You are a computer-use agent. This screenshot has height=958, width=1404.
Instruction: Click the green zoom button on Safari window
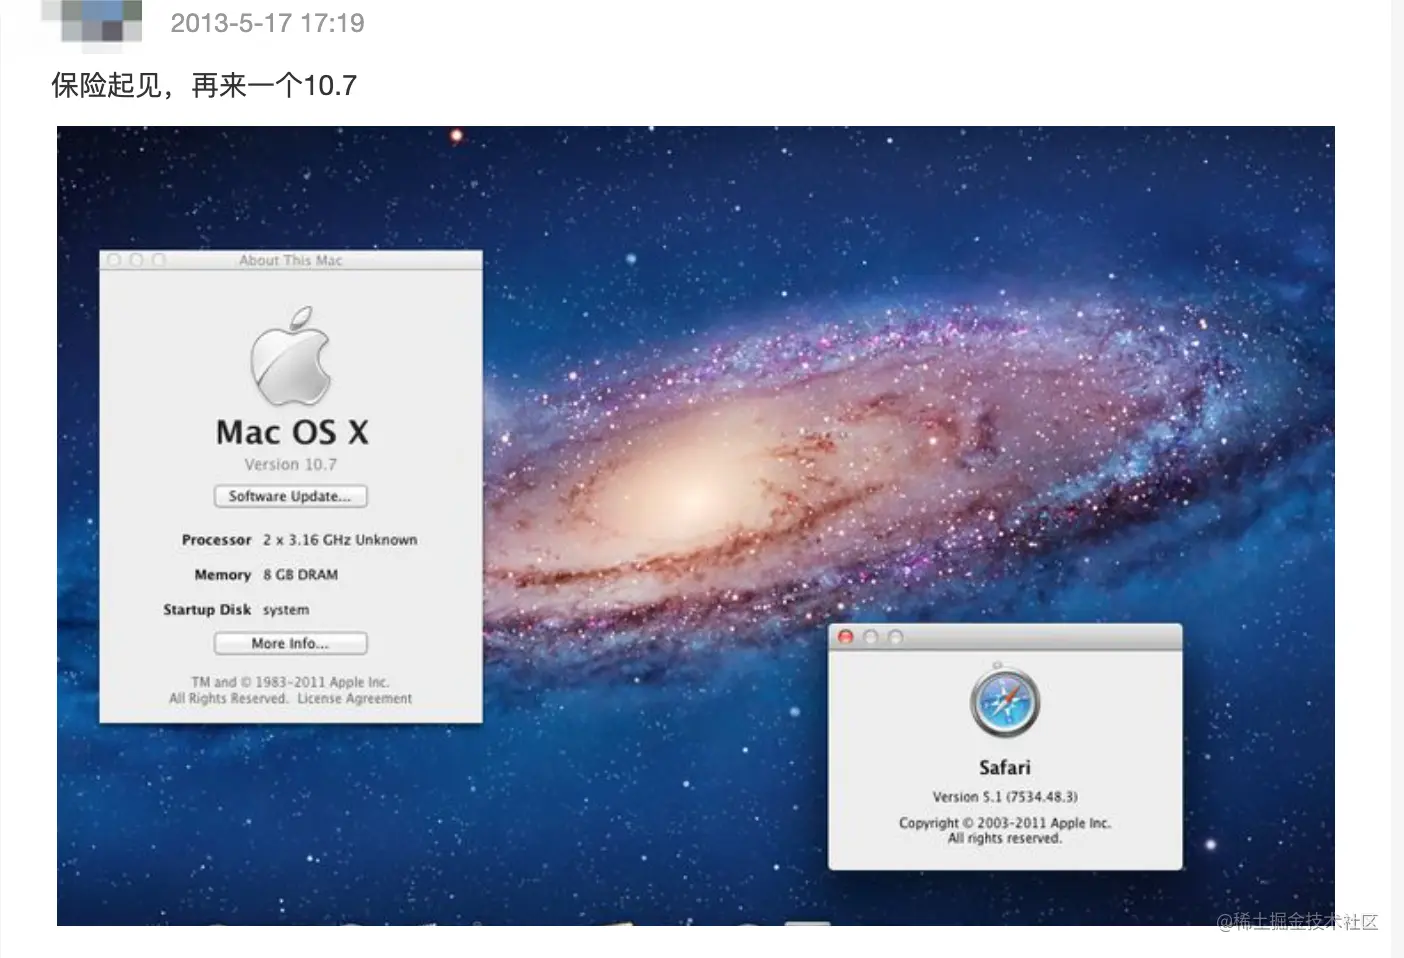(x=894, y=636)
